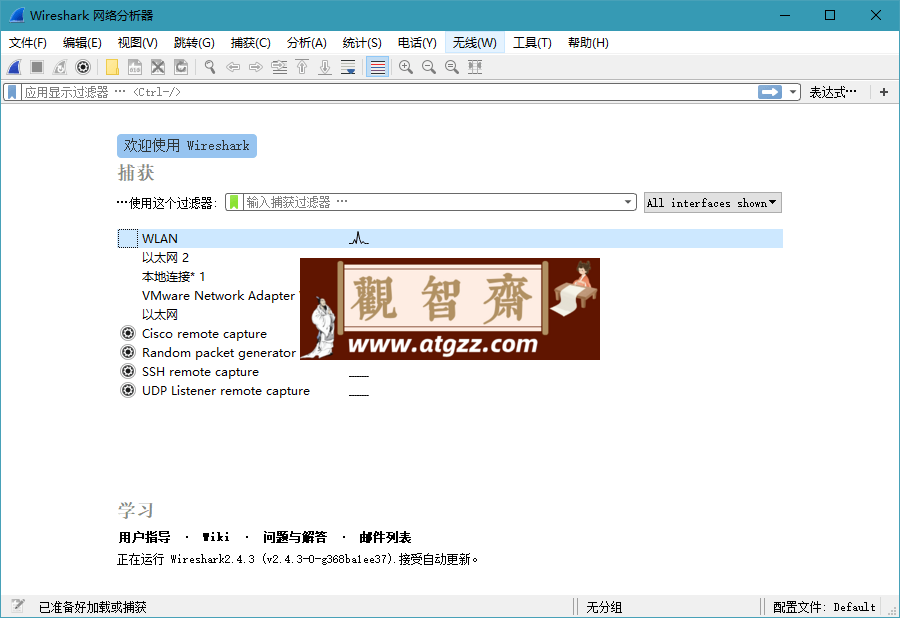Select the UDP Listener remote capture interface

tap(226, 390)
